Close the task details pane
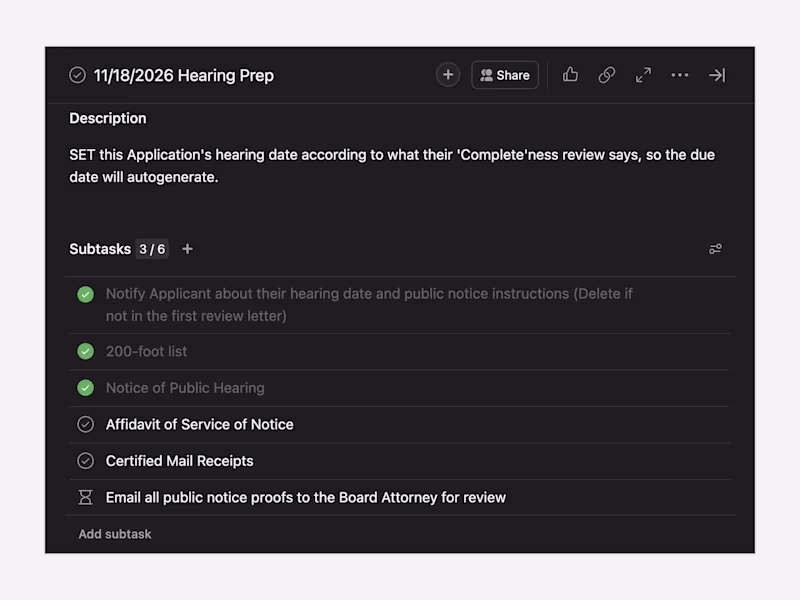Viewport: 800px width, 600px height. pyautogui.click(x=717, y=75)
